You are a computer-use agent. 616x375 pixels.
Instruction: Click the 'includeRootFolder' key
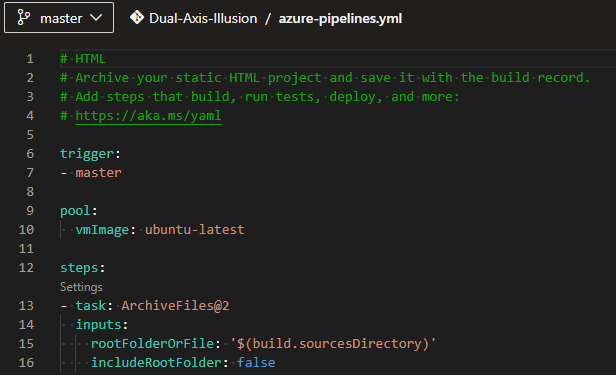pyautogui.click(x=156, y=362)
